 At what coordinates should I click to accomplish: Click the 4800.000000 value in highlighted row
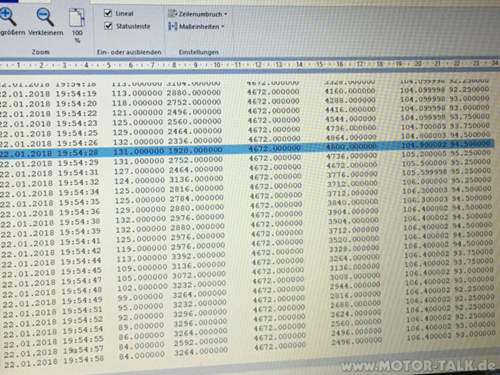tap(351, 146)
